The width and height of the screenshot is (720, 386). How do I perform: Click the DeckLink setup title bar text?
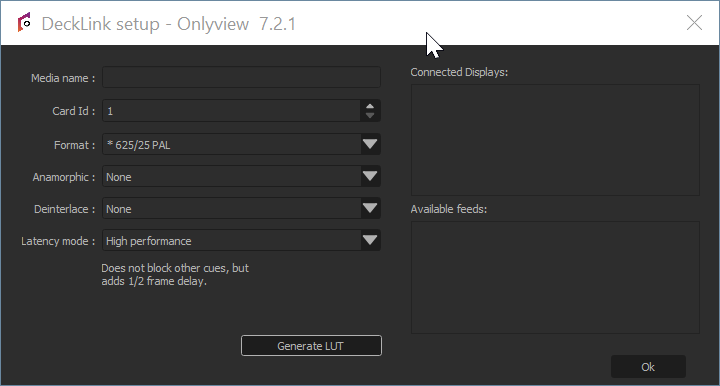point(169,24)
